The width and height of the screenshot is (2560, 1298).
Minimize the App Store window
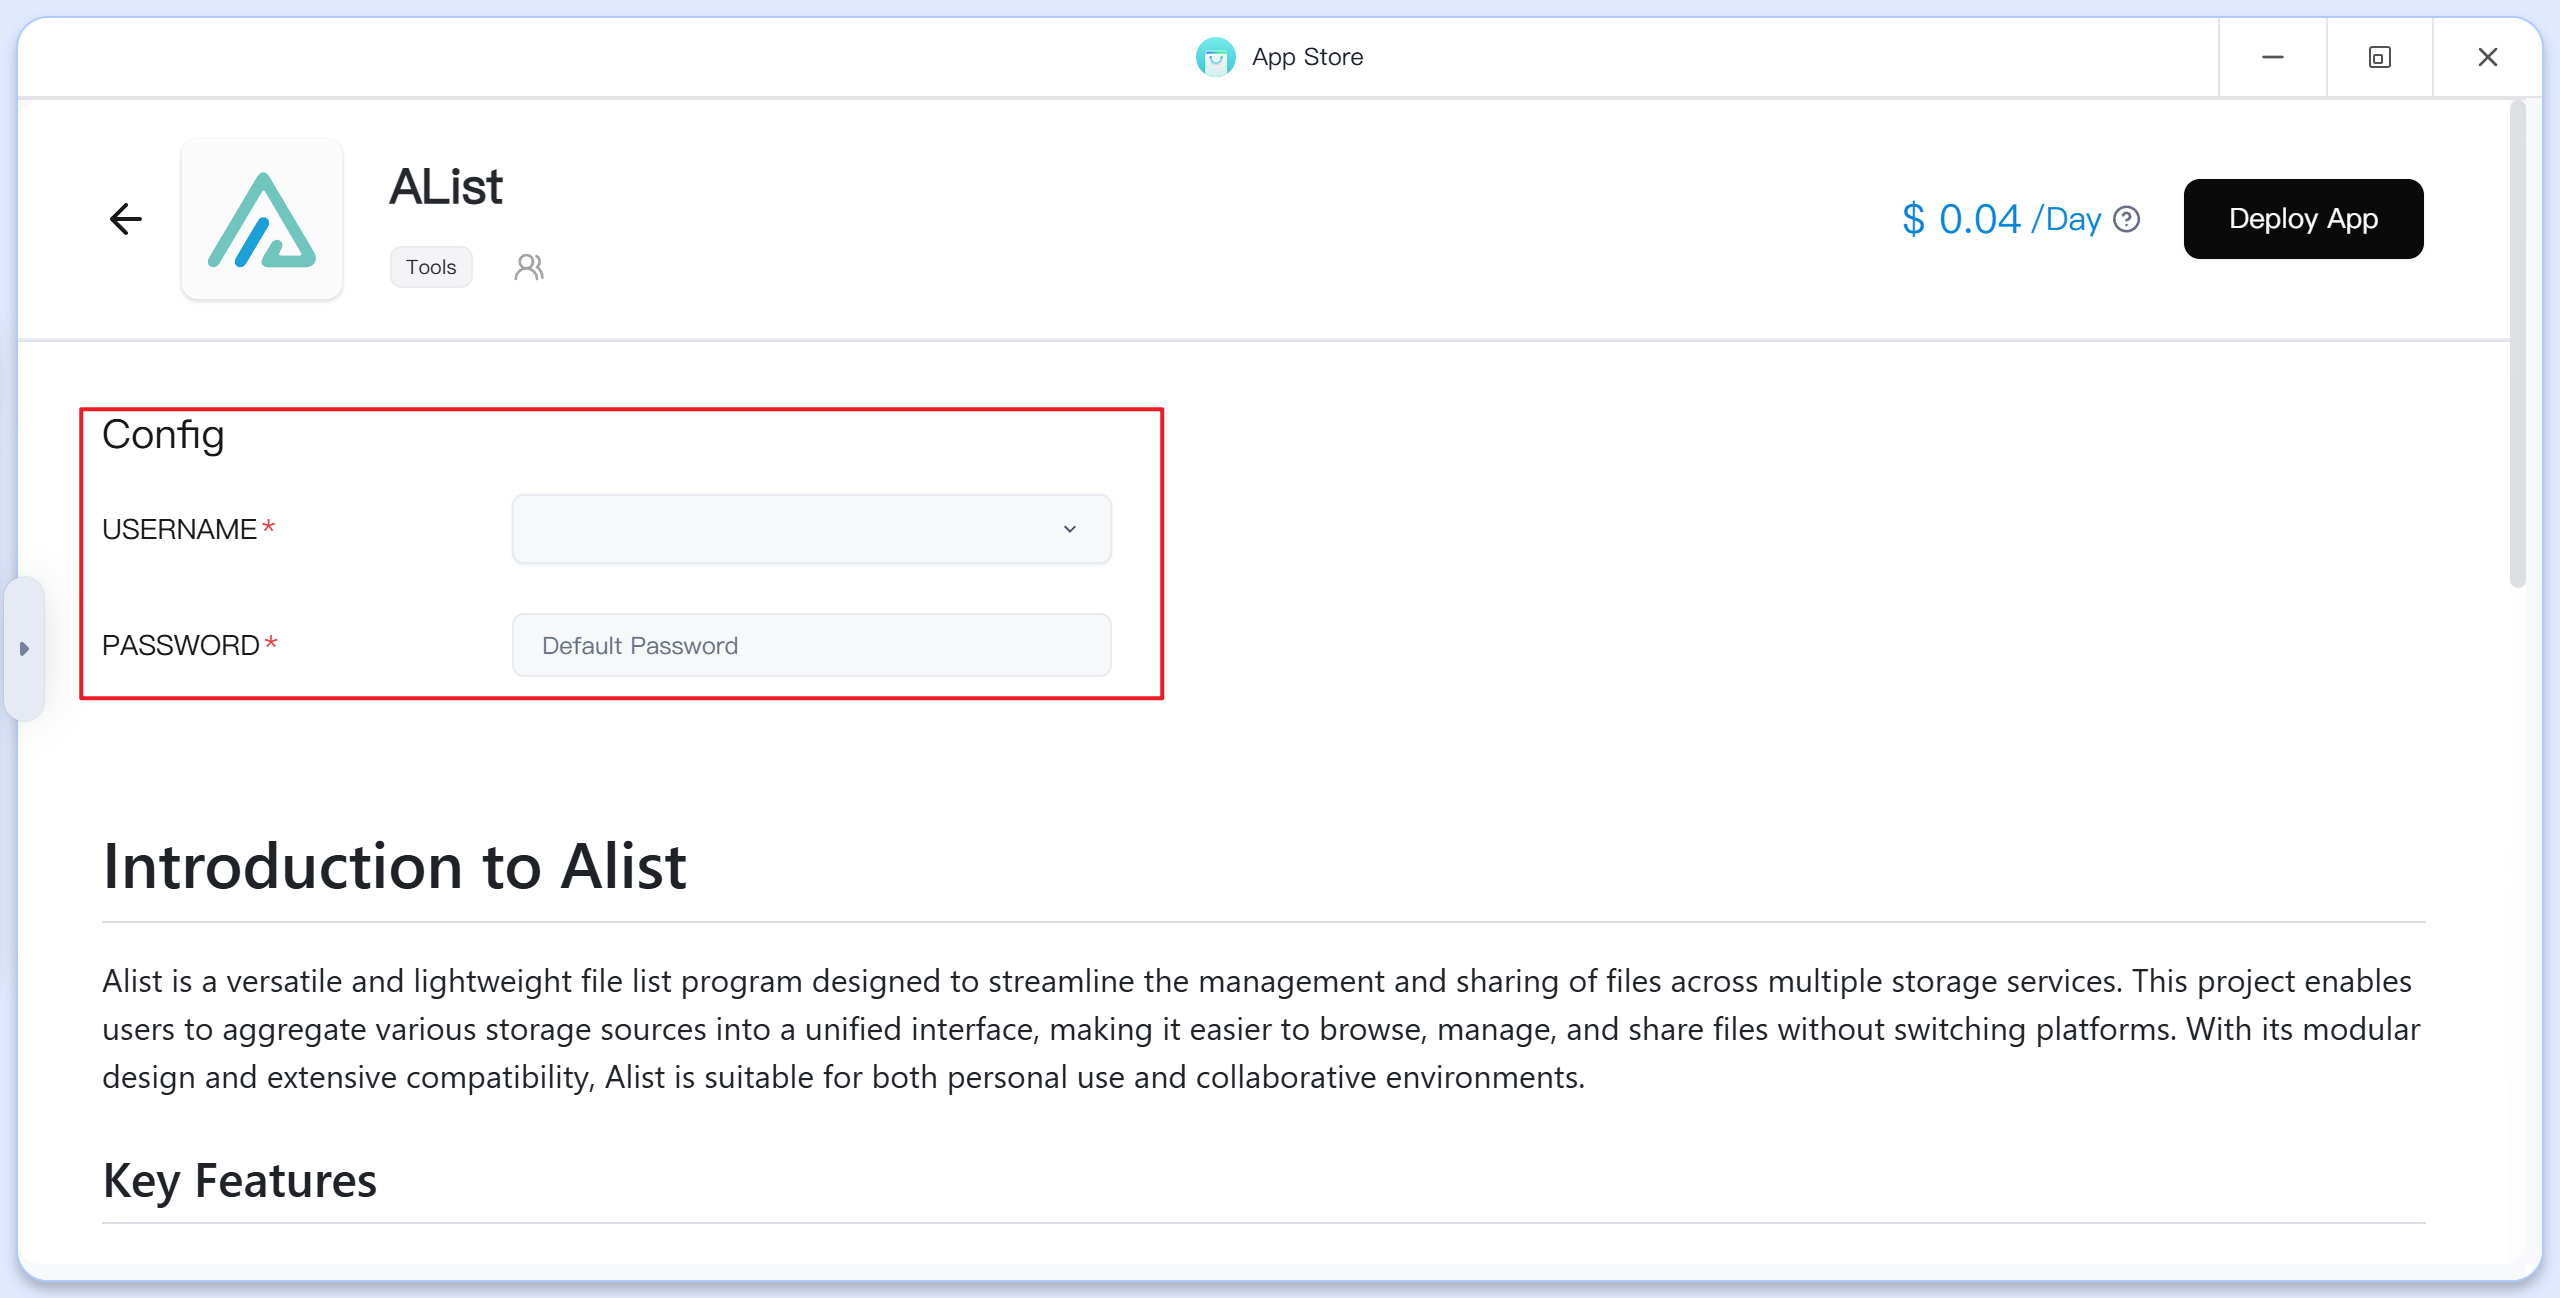[x=2273, y=57]
